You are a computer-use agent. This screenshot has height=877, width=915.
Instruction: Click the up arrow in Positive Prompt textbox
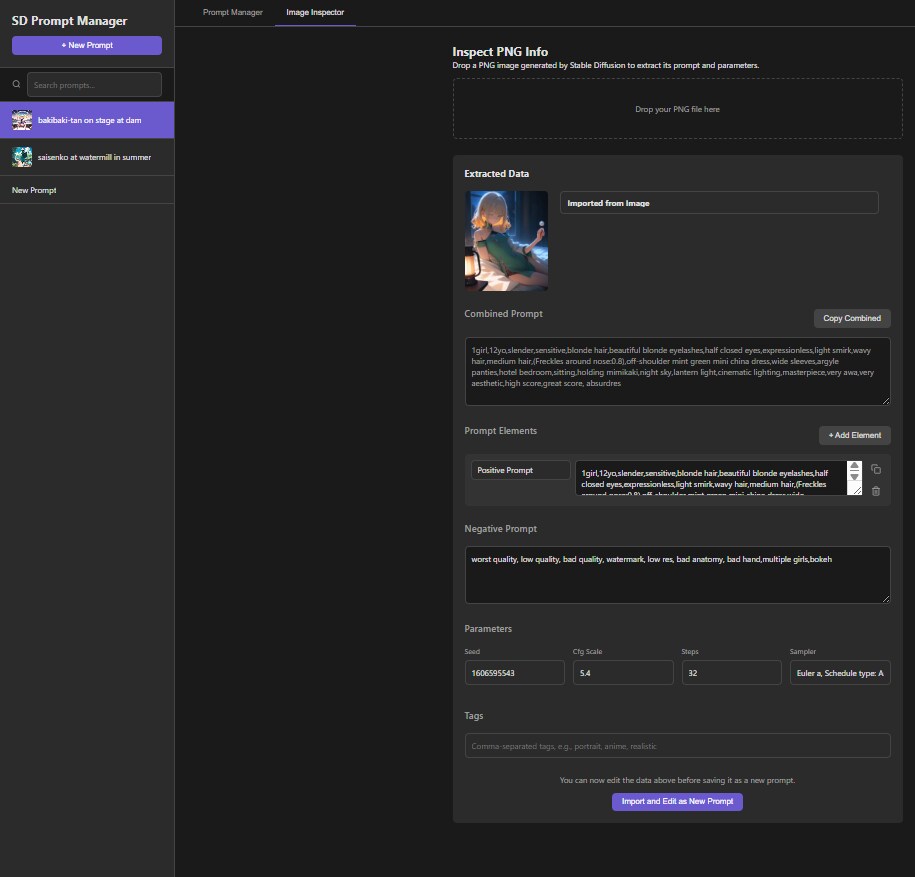coord(854,466)
